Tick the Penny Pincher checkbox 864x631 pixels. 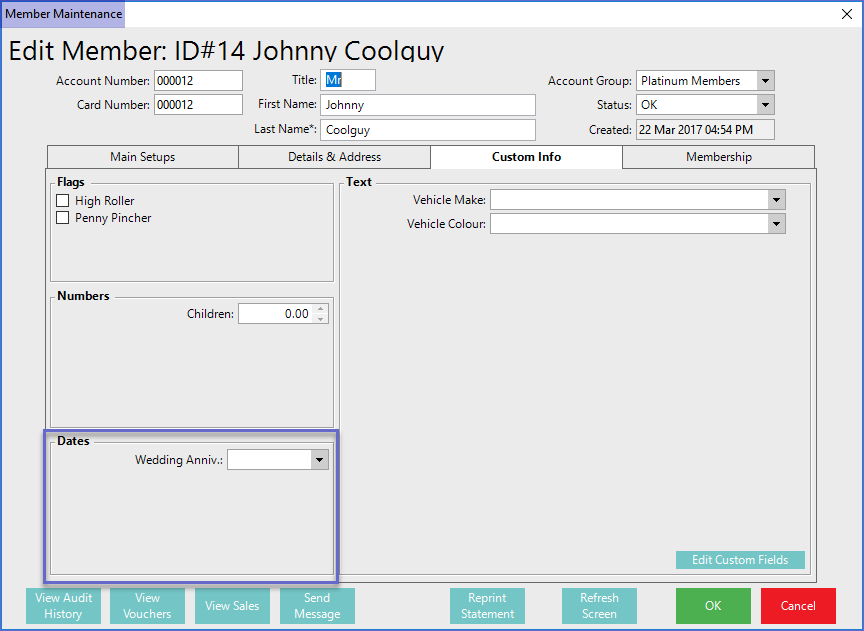[x=63, y=218]
